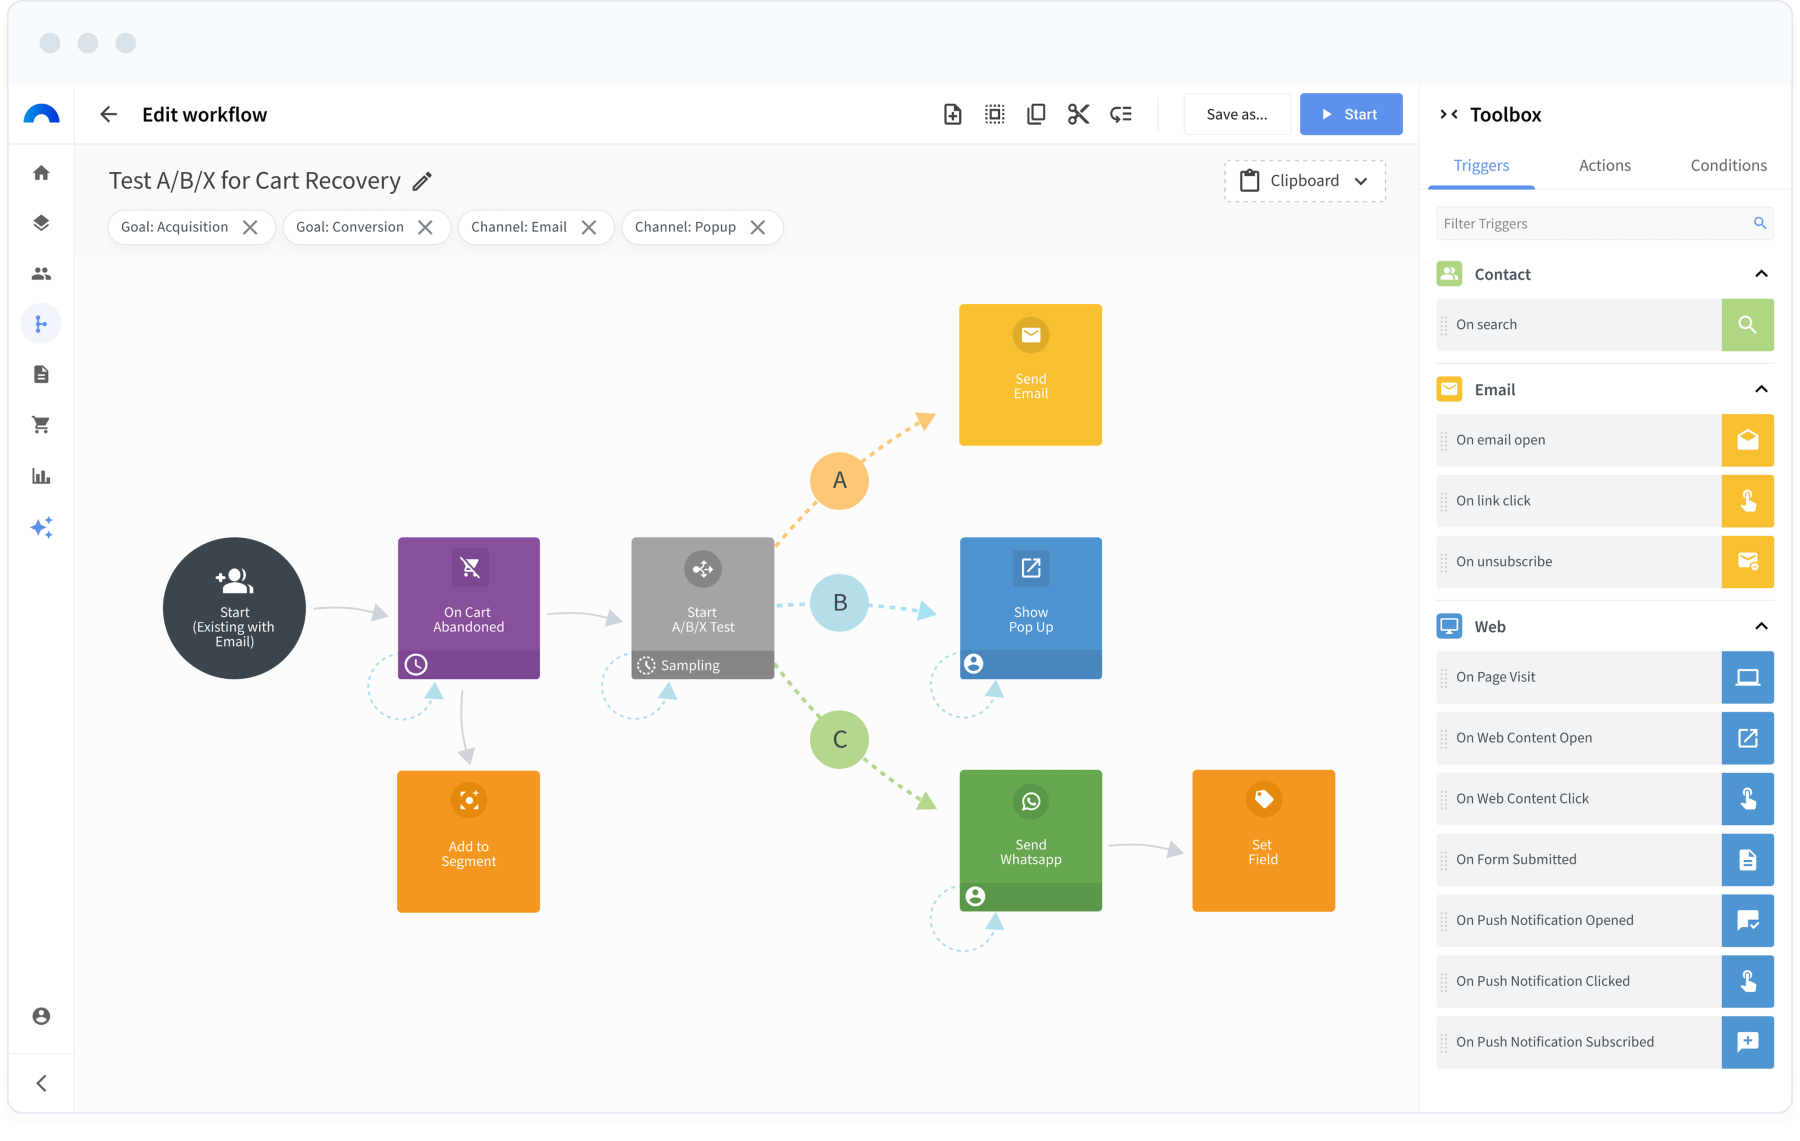The height and width of the screenshot is (1141, 1800).
Task: Open the Analytics bar-chart icon in the sidebar
Action: click(42, 476)
